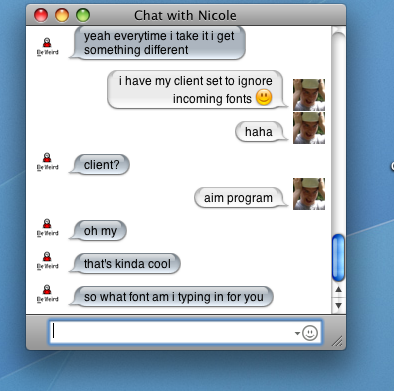The width and height of the screenshot is (394, 391).
Task: Click the blue scrollbar thumb
Action: (338, 258)
